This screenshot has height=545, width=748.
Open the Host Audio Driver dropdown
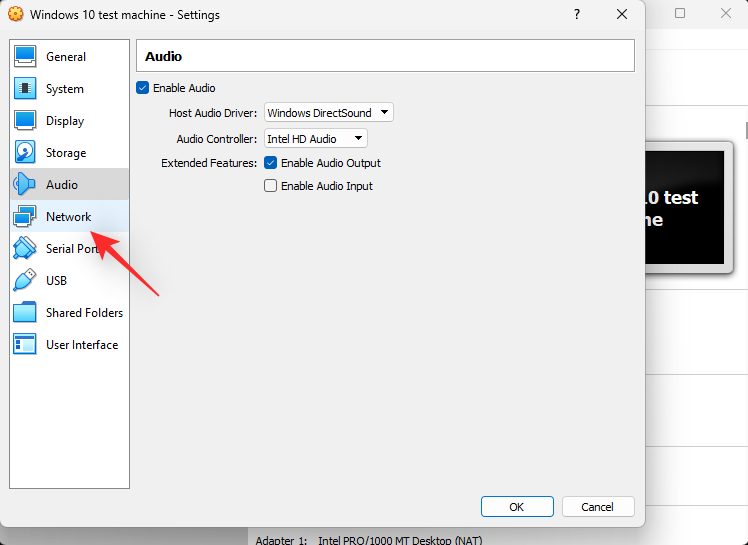pyautogui.click(x=329, y=113)
